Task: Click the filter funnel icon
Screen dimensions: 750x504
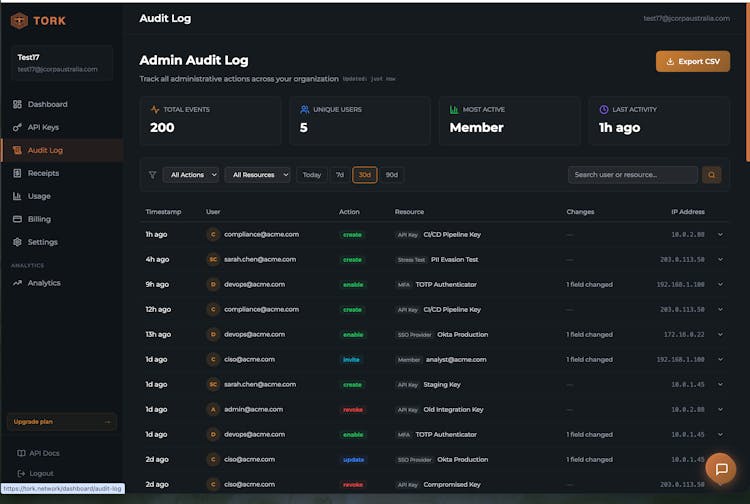Action: [153, 175]
